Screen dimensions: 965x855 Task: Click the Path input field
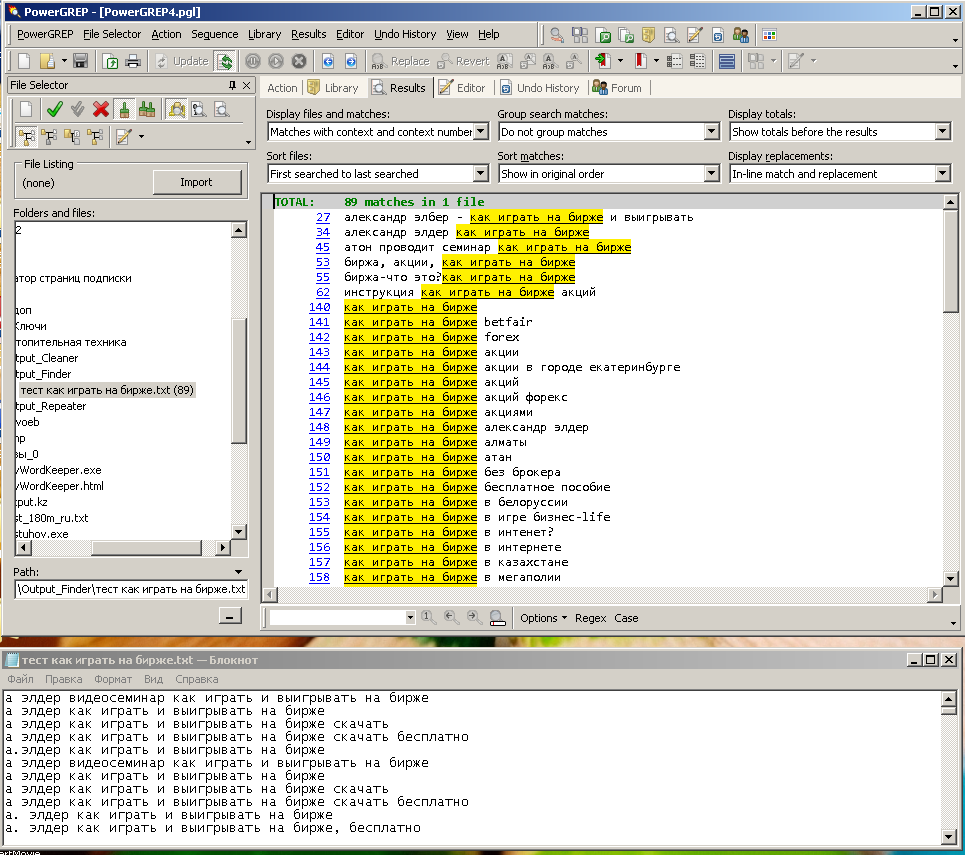(130, 590)
